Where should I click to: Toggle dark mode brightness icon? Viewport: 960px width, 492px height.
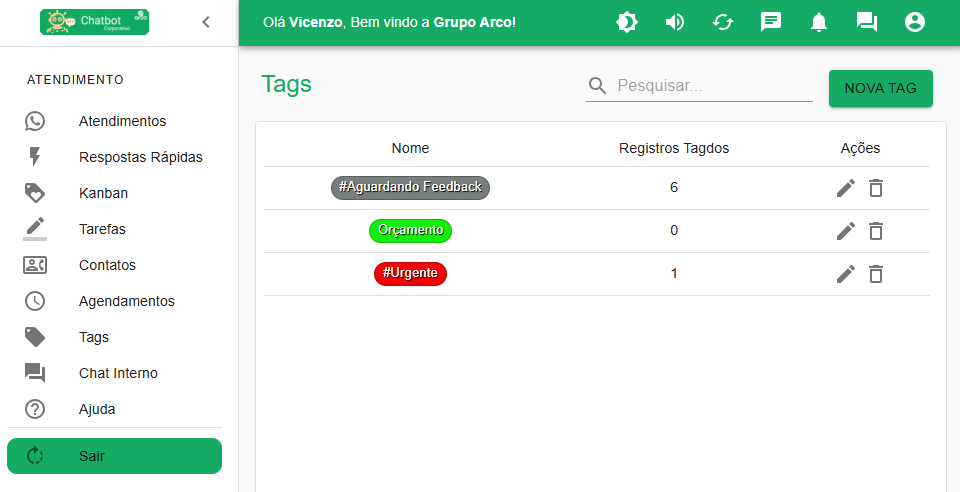(x=627, y=22)
